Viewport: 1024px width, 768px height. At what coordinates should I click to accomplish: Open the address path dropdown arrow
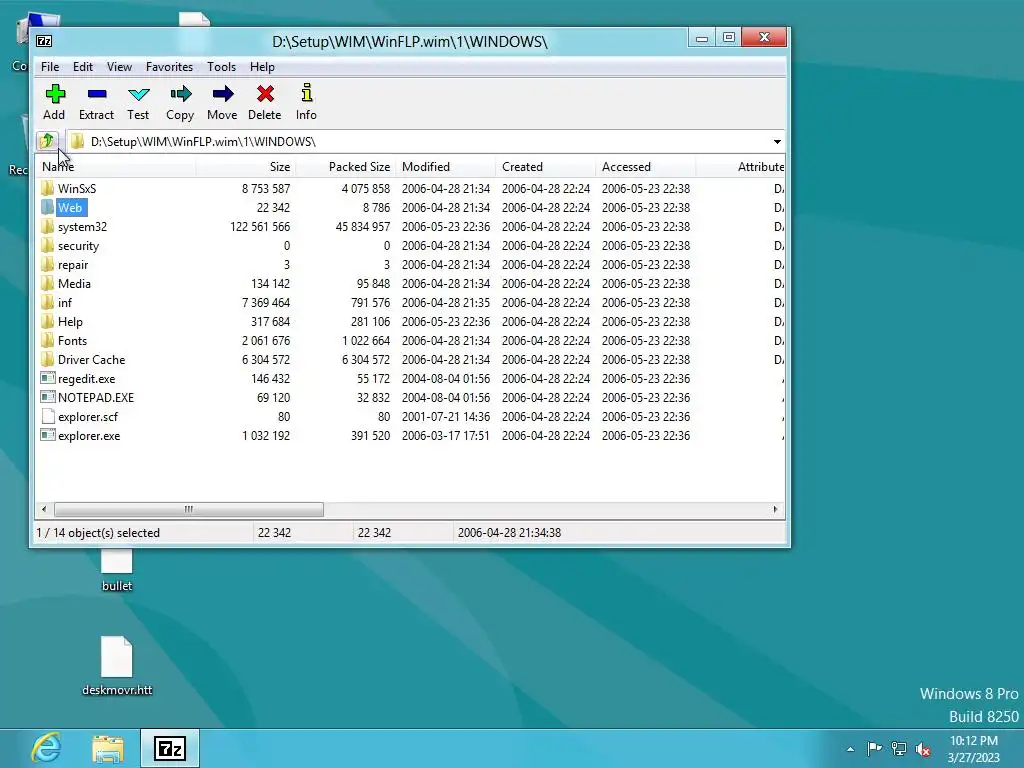coord(777,142)
